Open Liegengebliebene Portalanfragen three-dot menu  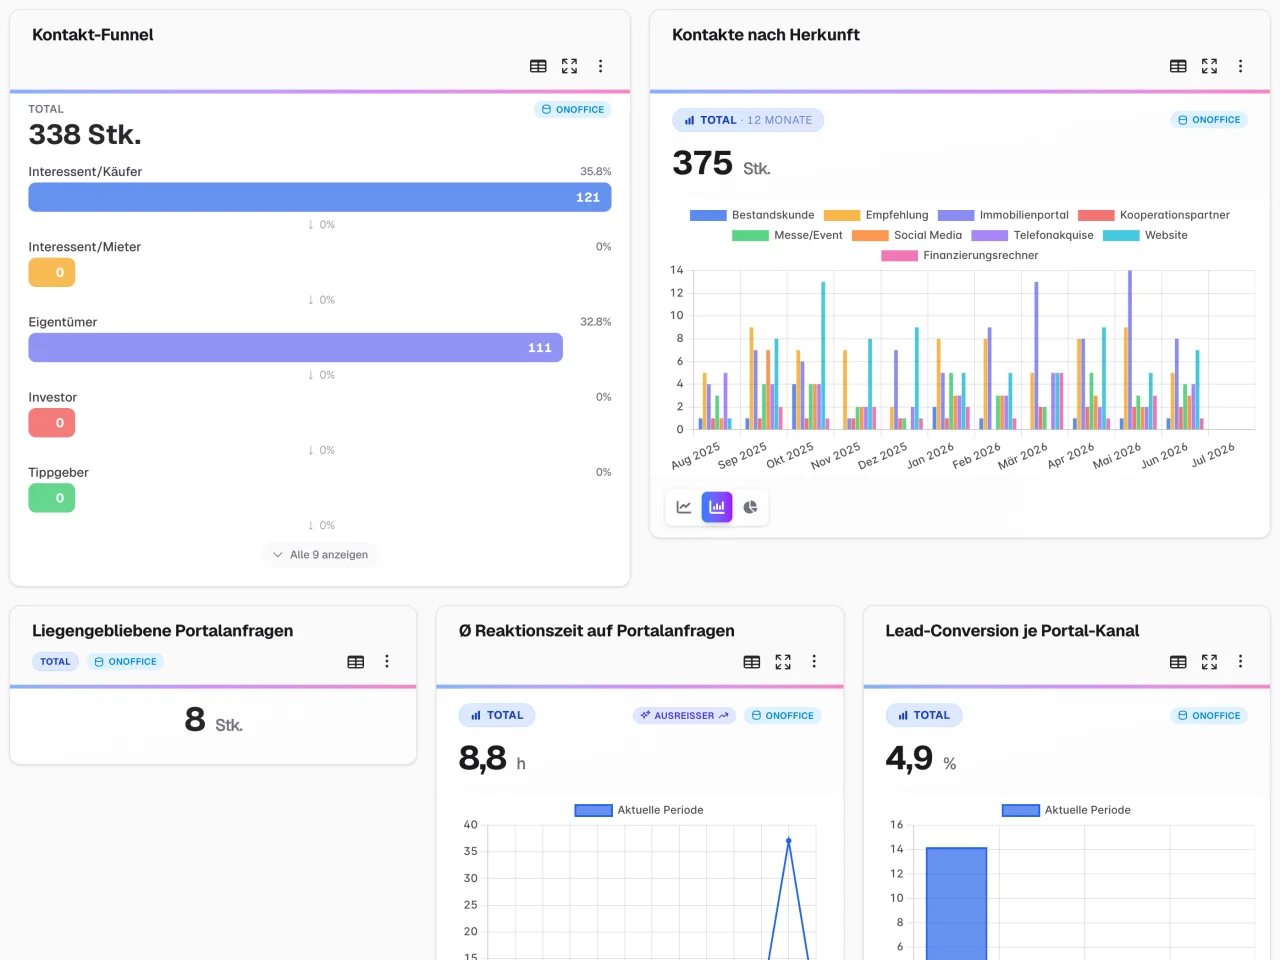pos(387,661)
